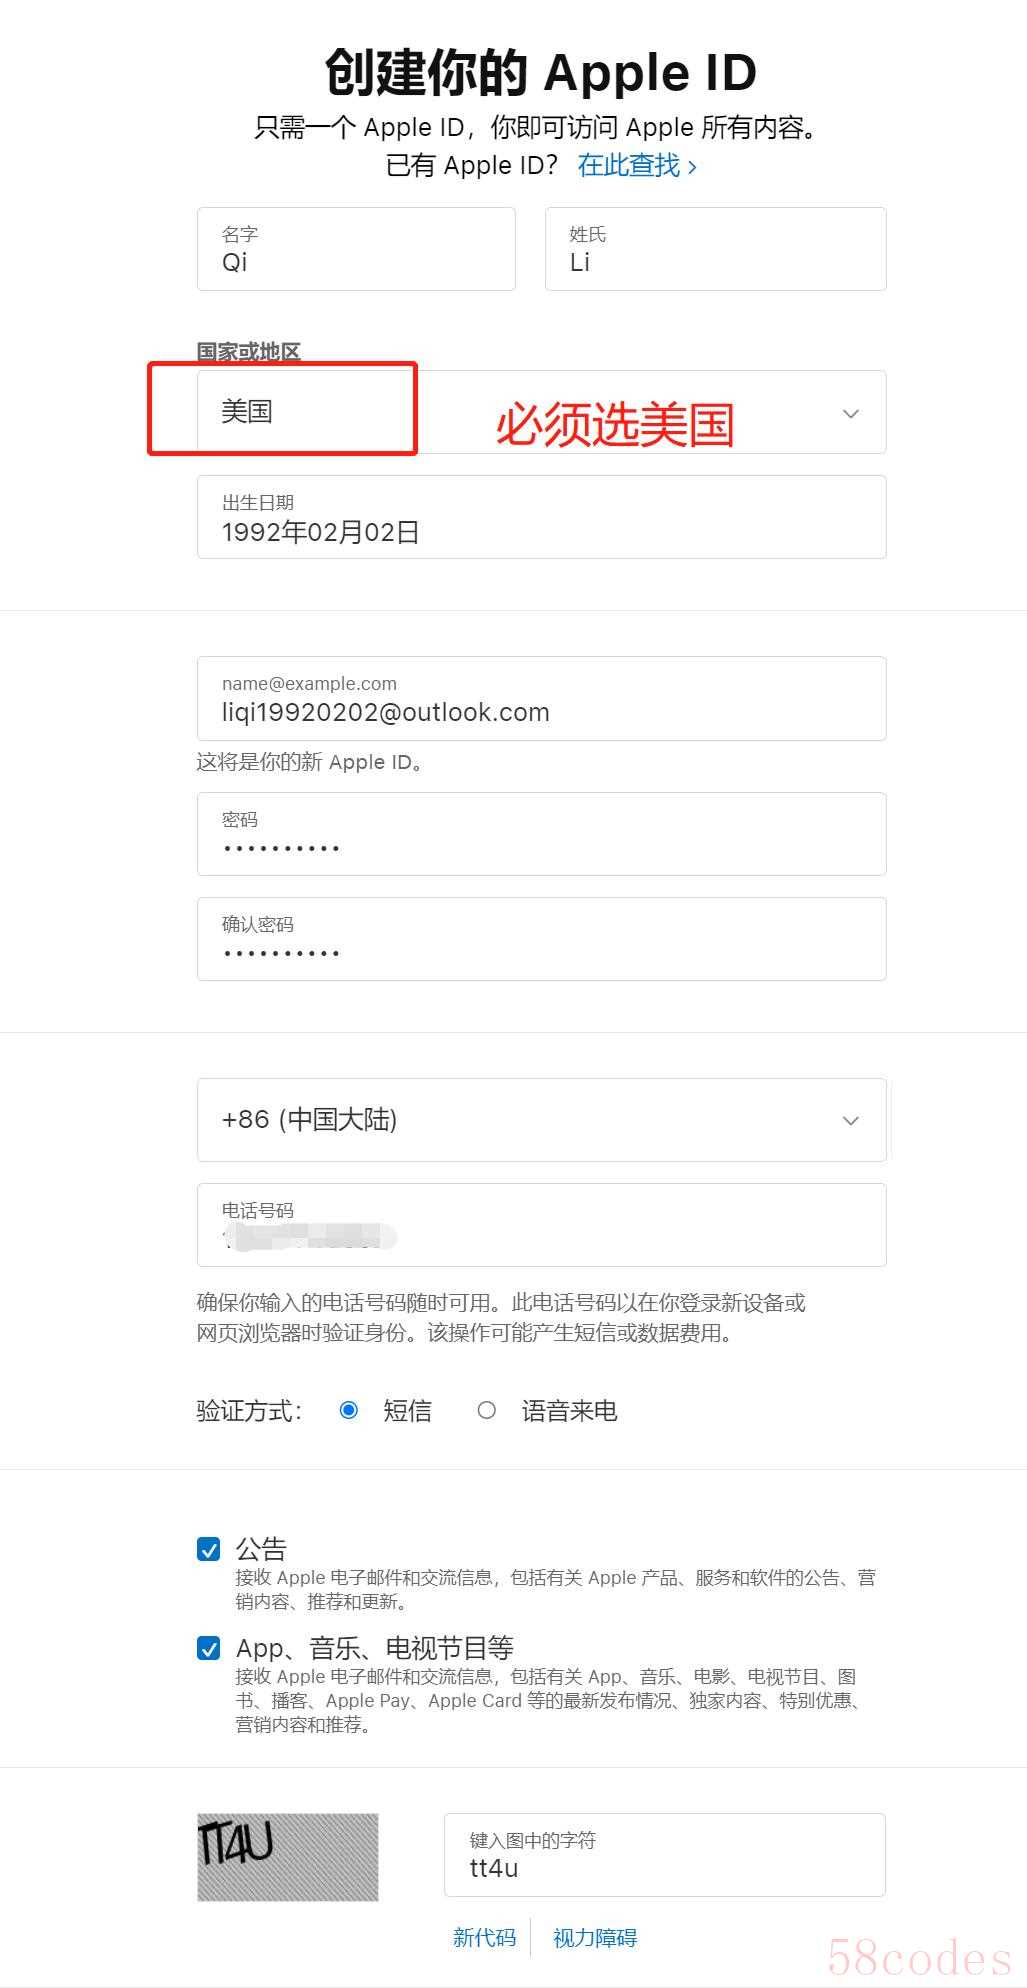The width and height of the screenshot is (1027, 1988).
Task: Click the chevron in the +86 phone code selector
Action: 851,1120
